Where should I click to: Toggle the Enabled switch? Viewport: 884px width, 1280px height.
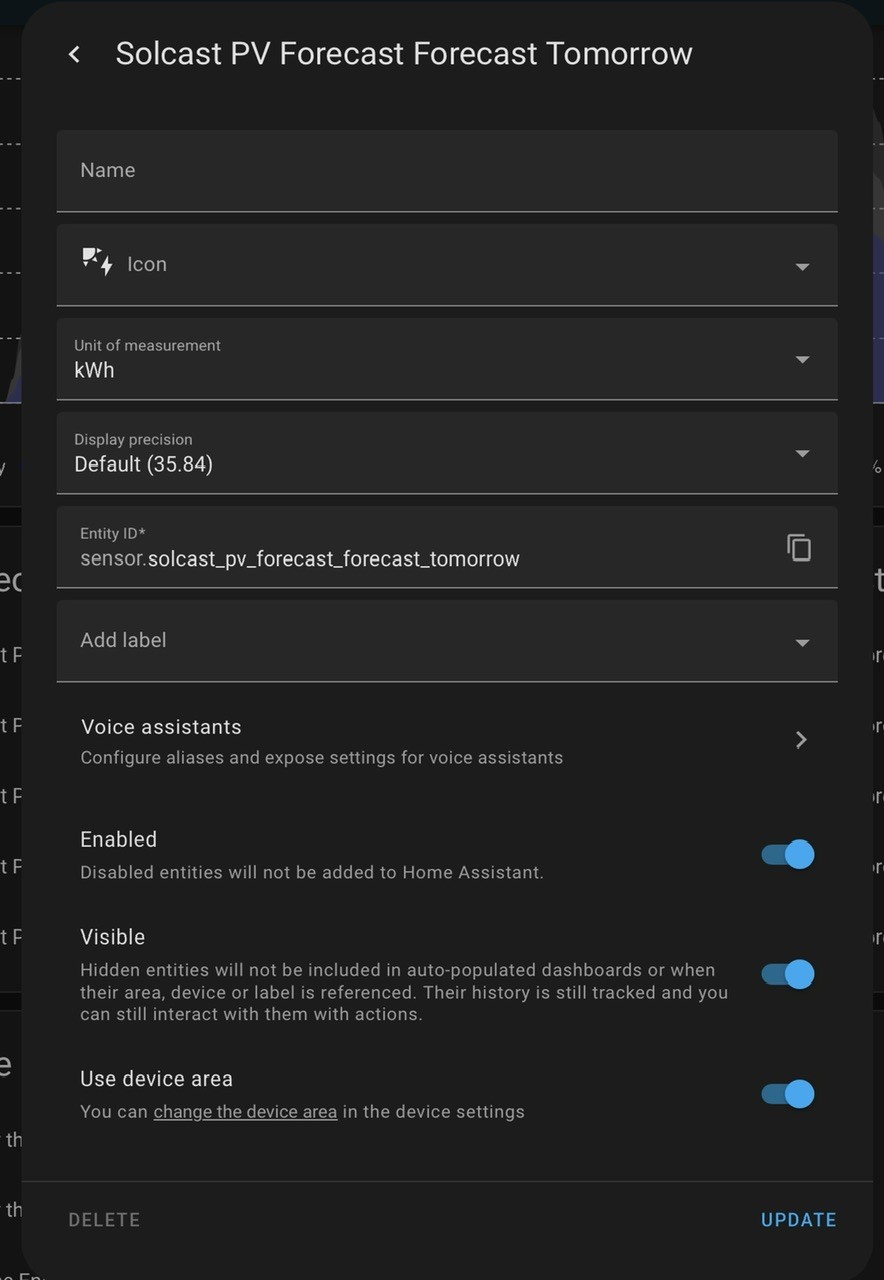788,855
